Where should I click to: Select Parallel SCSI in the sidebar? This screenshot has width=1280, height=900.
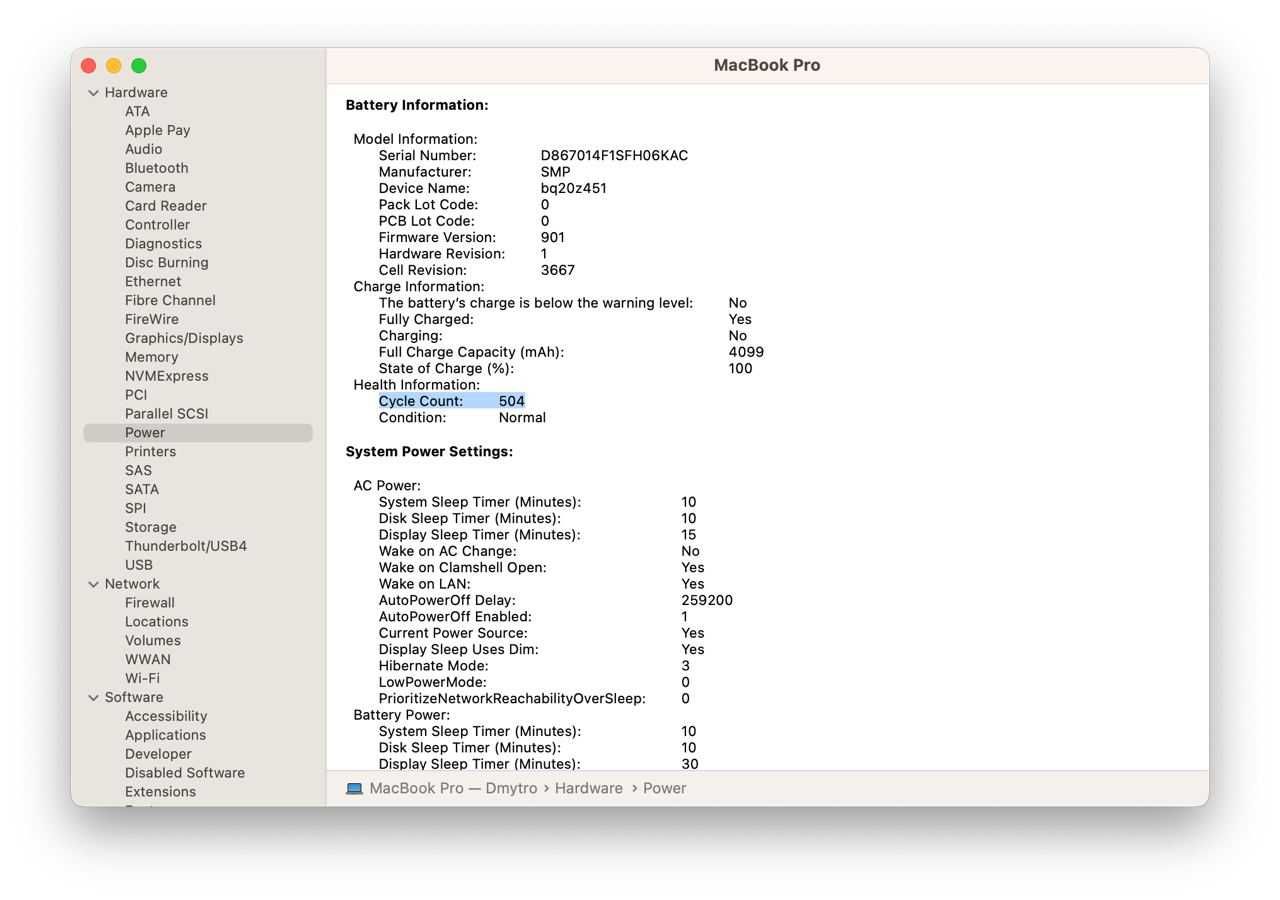click(166, 414)
